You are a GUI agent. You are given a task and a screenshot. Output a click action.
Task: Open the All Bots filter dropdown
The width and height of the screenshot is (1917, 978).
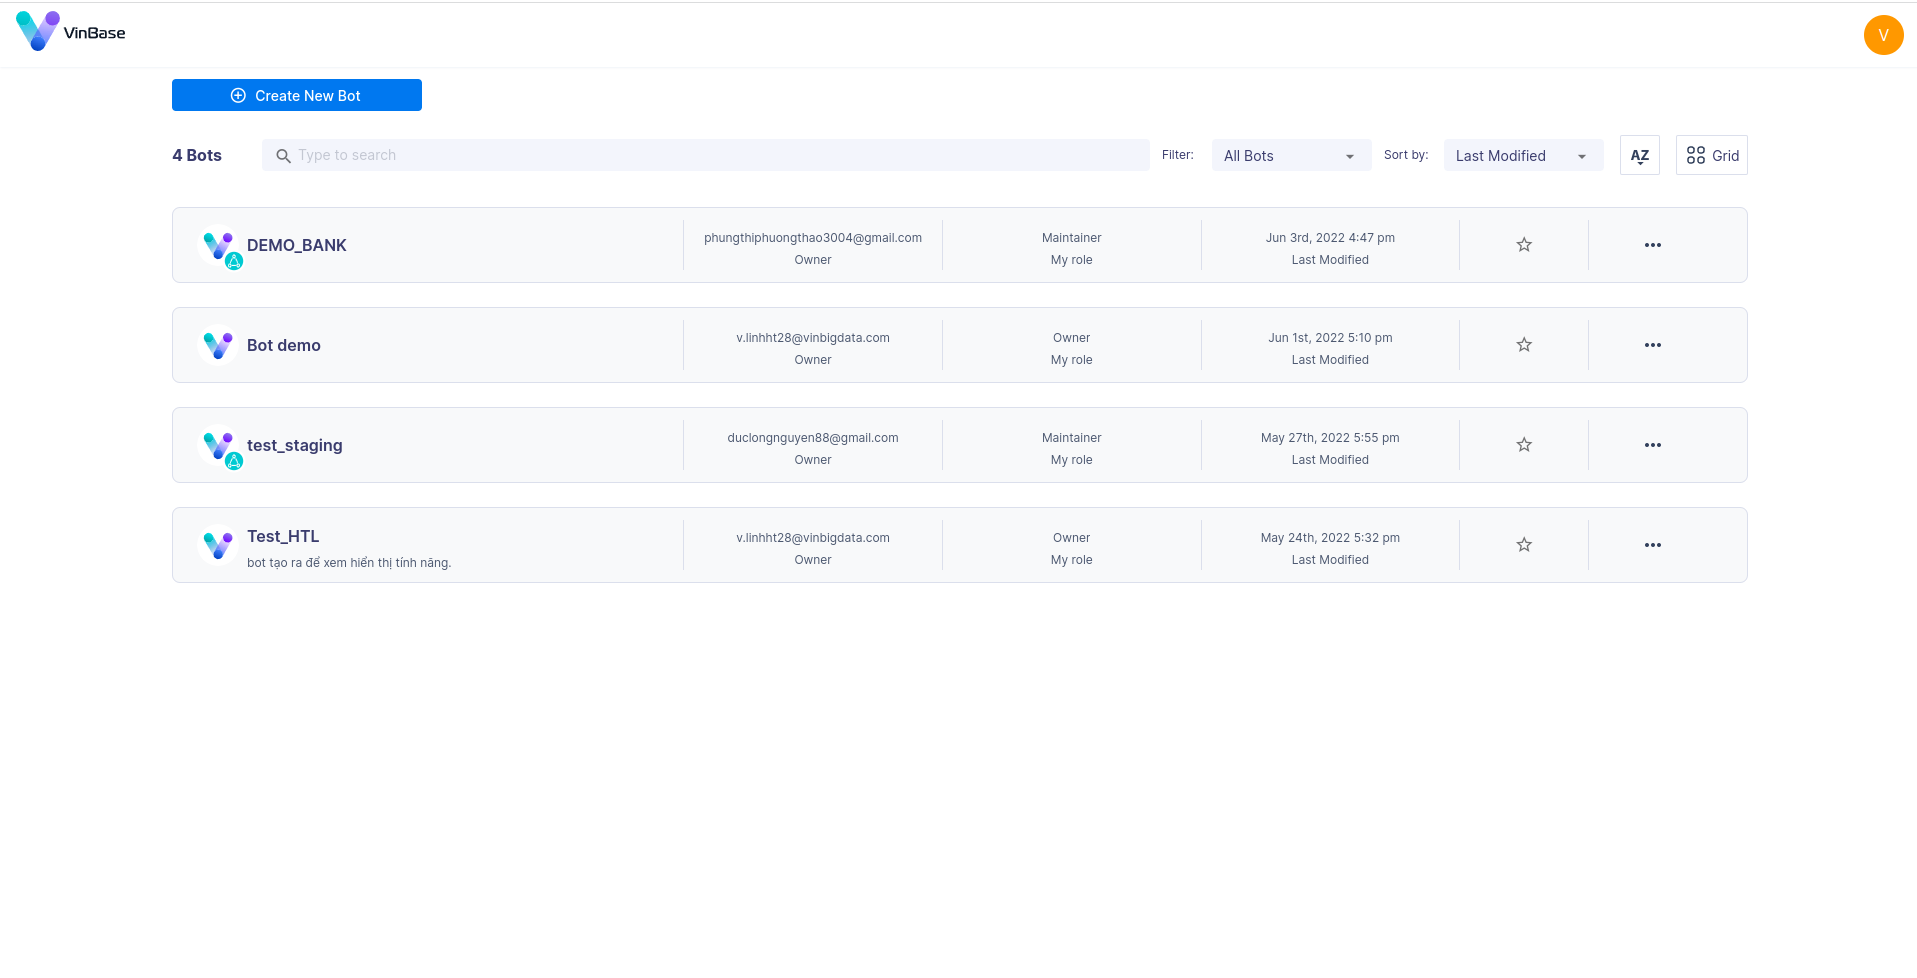(x=1291, y=155)
